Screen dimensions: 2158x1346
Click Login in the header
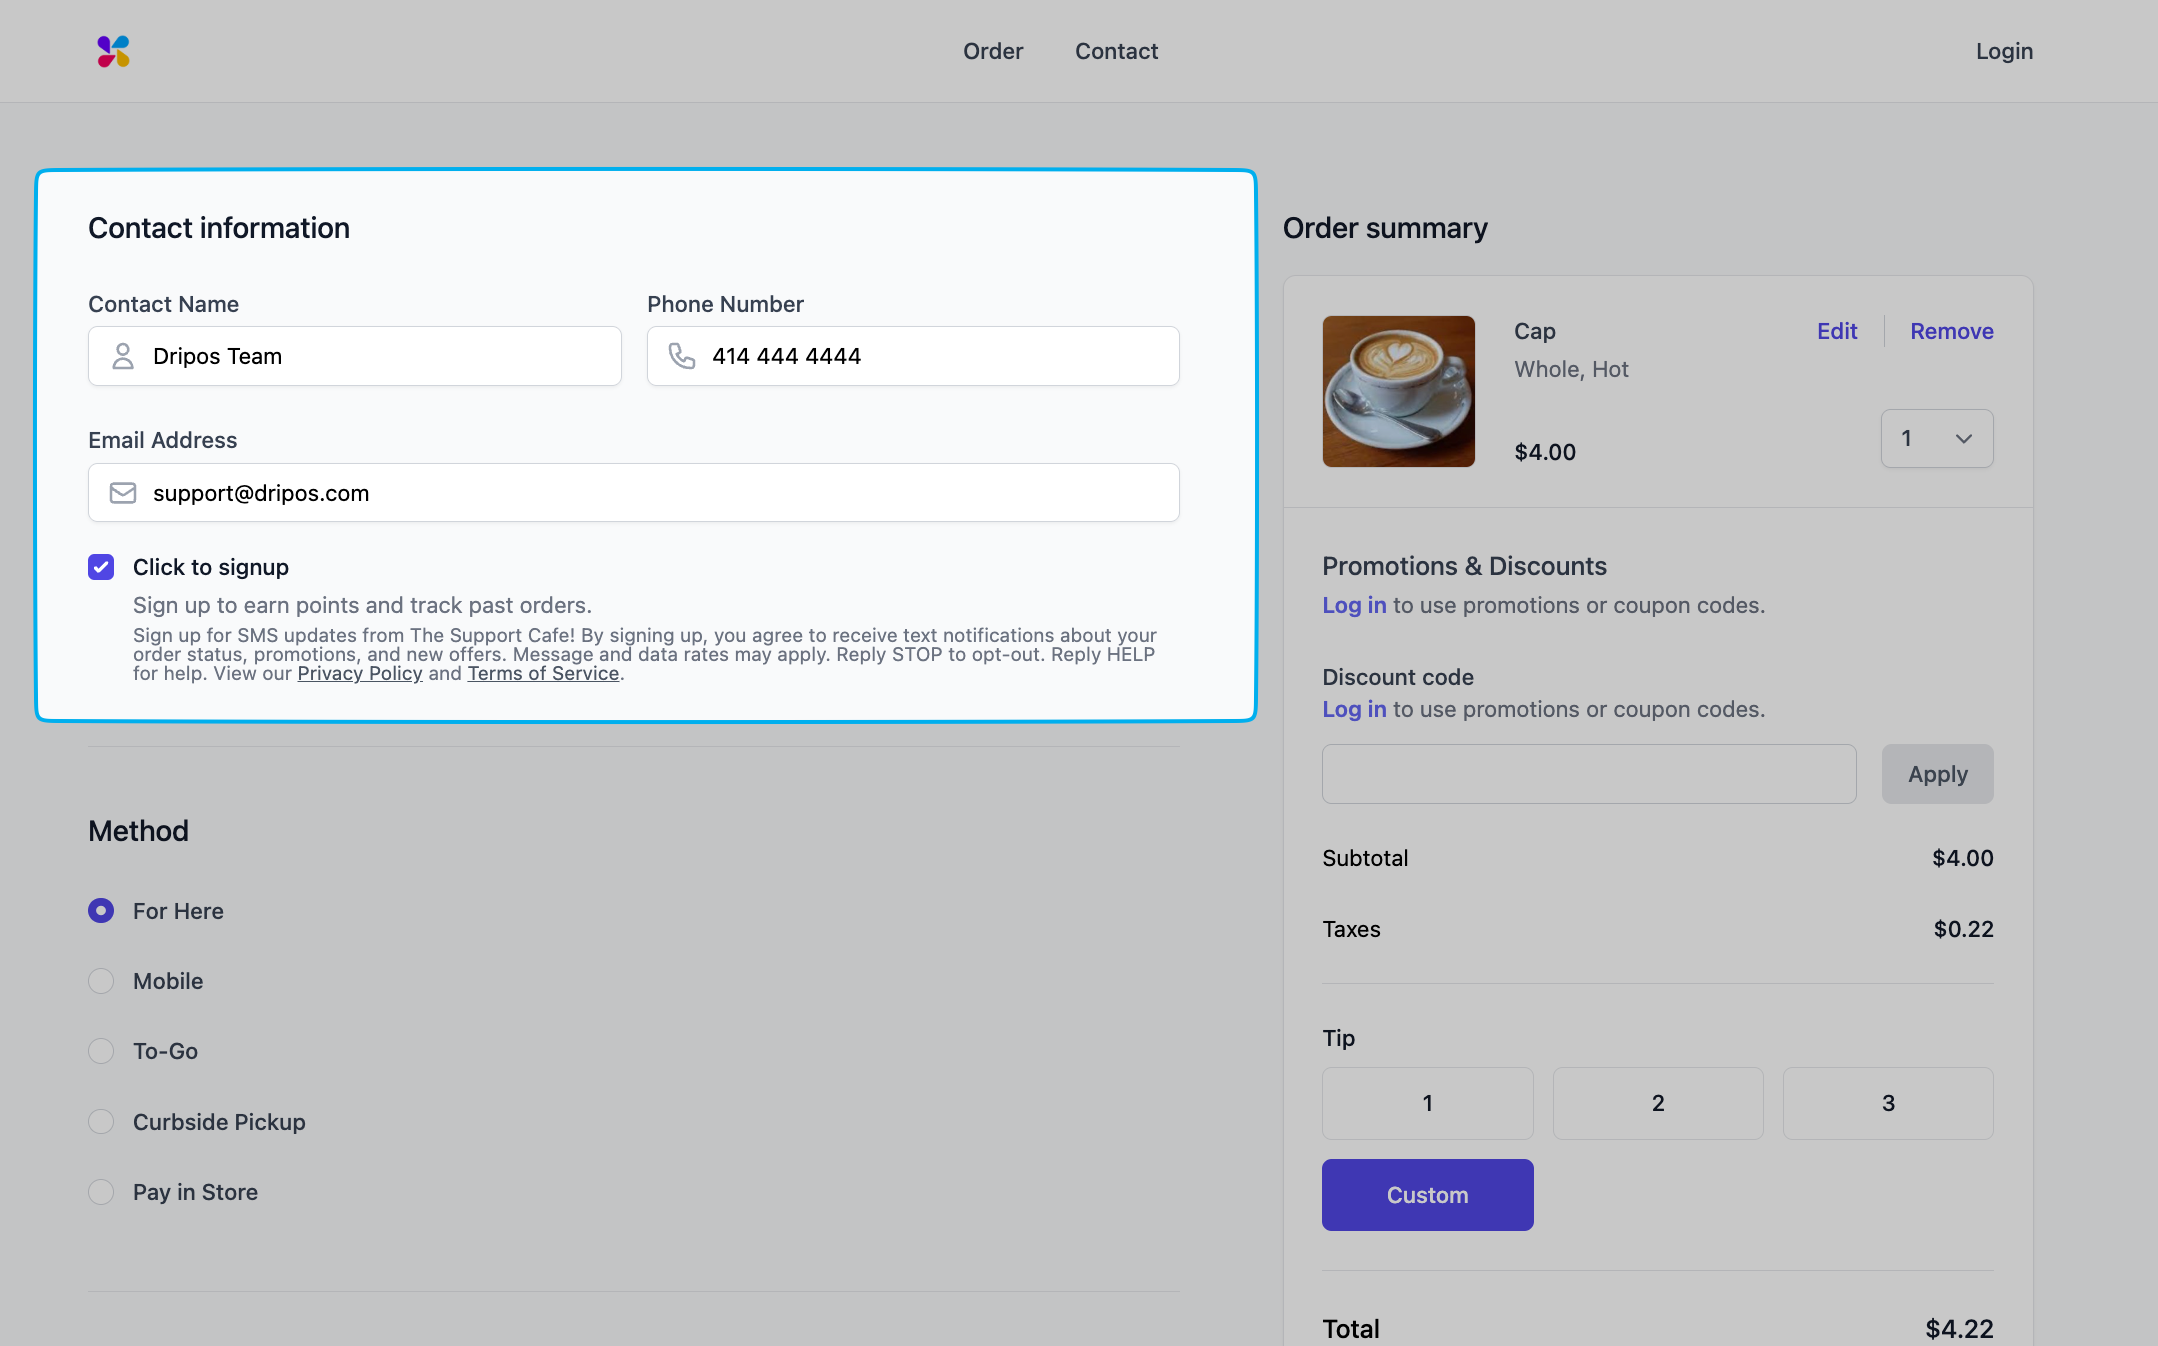click(x=2004, y=51)
